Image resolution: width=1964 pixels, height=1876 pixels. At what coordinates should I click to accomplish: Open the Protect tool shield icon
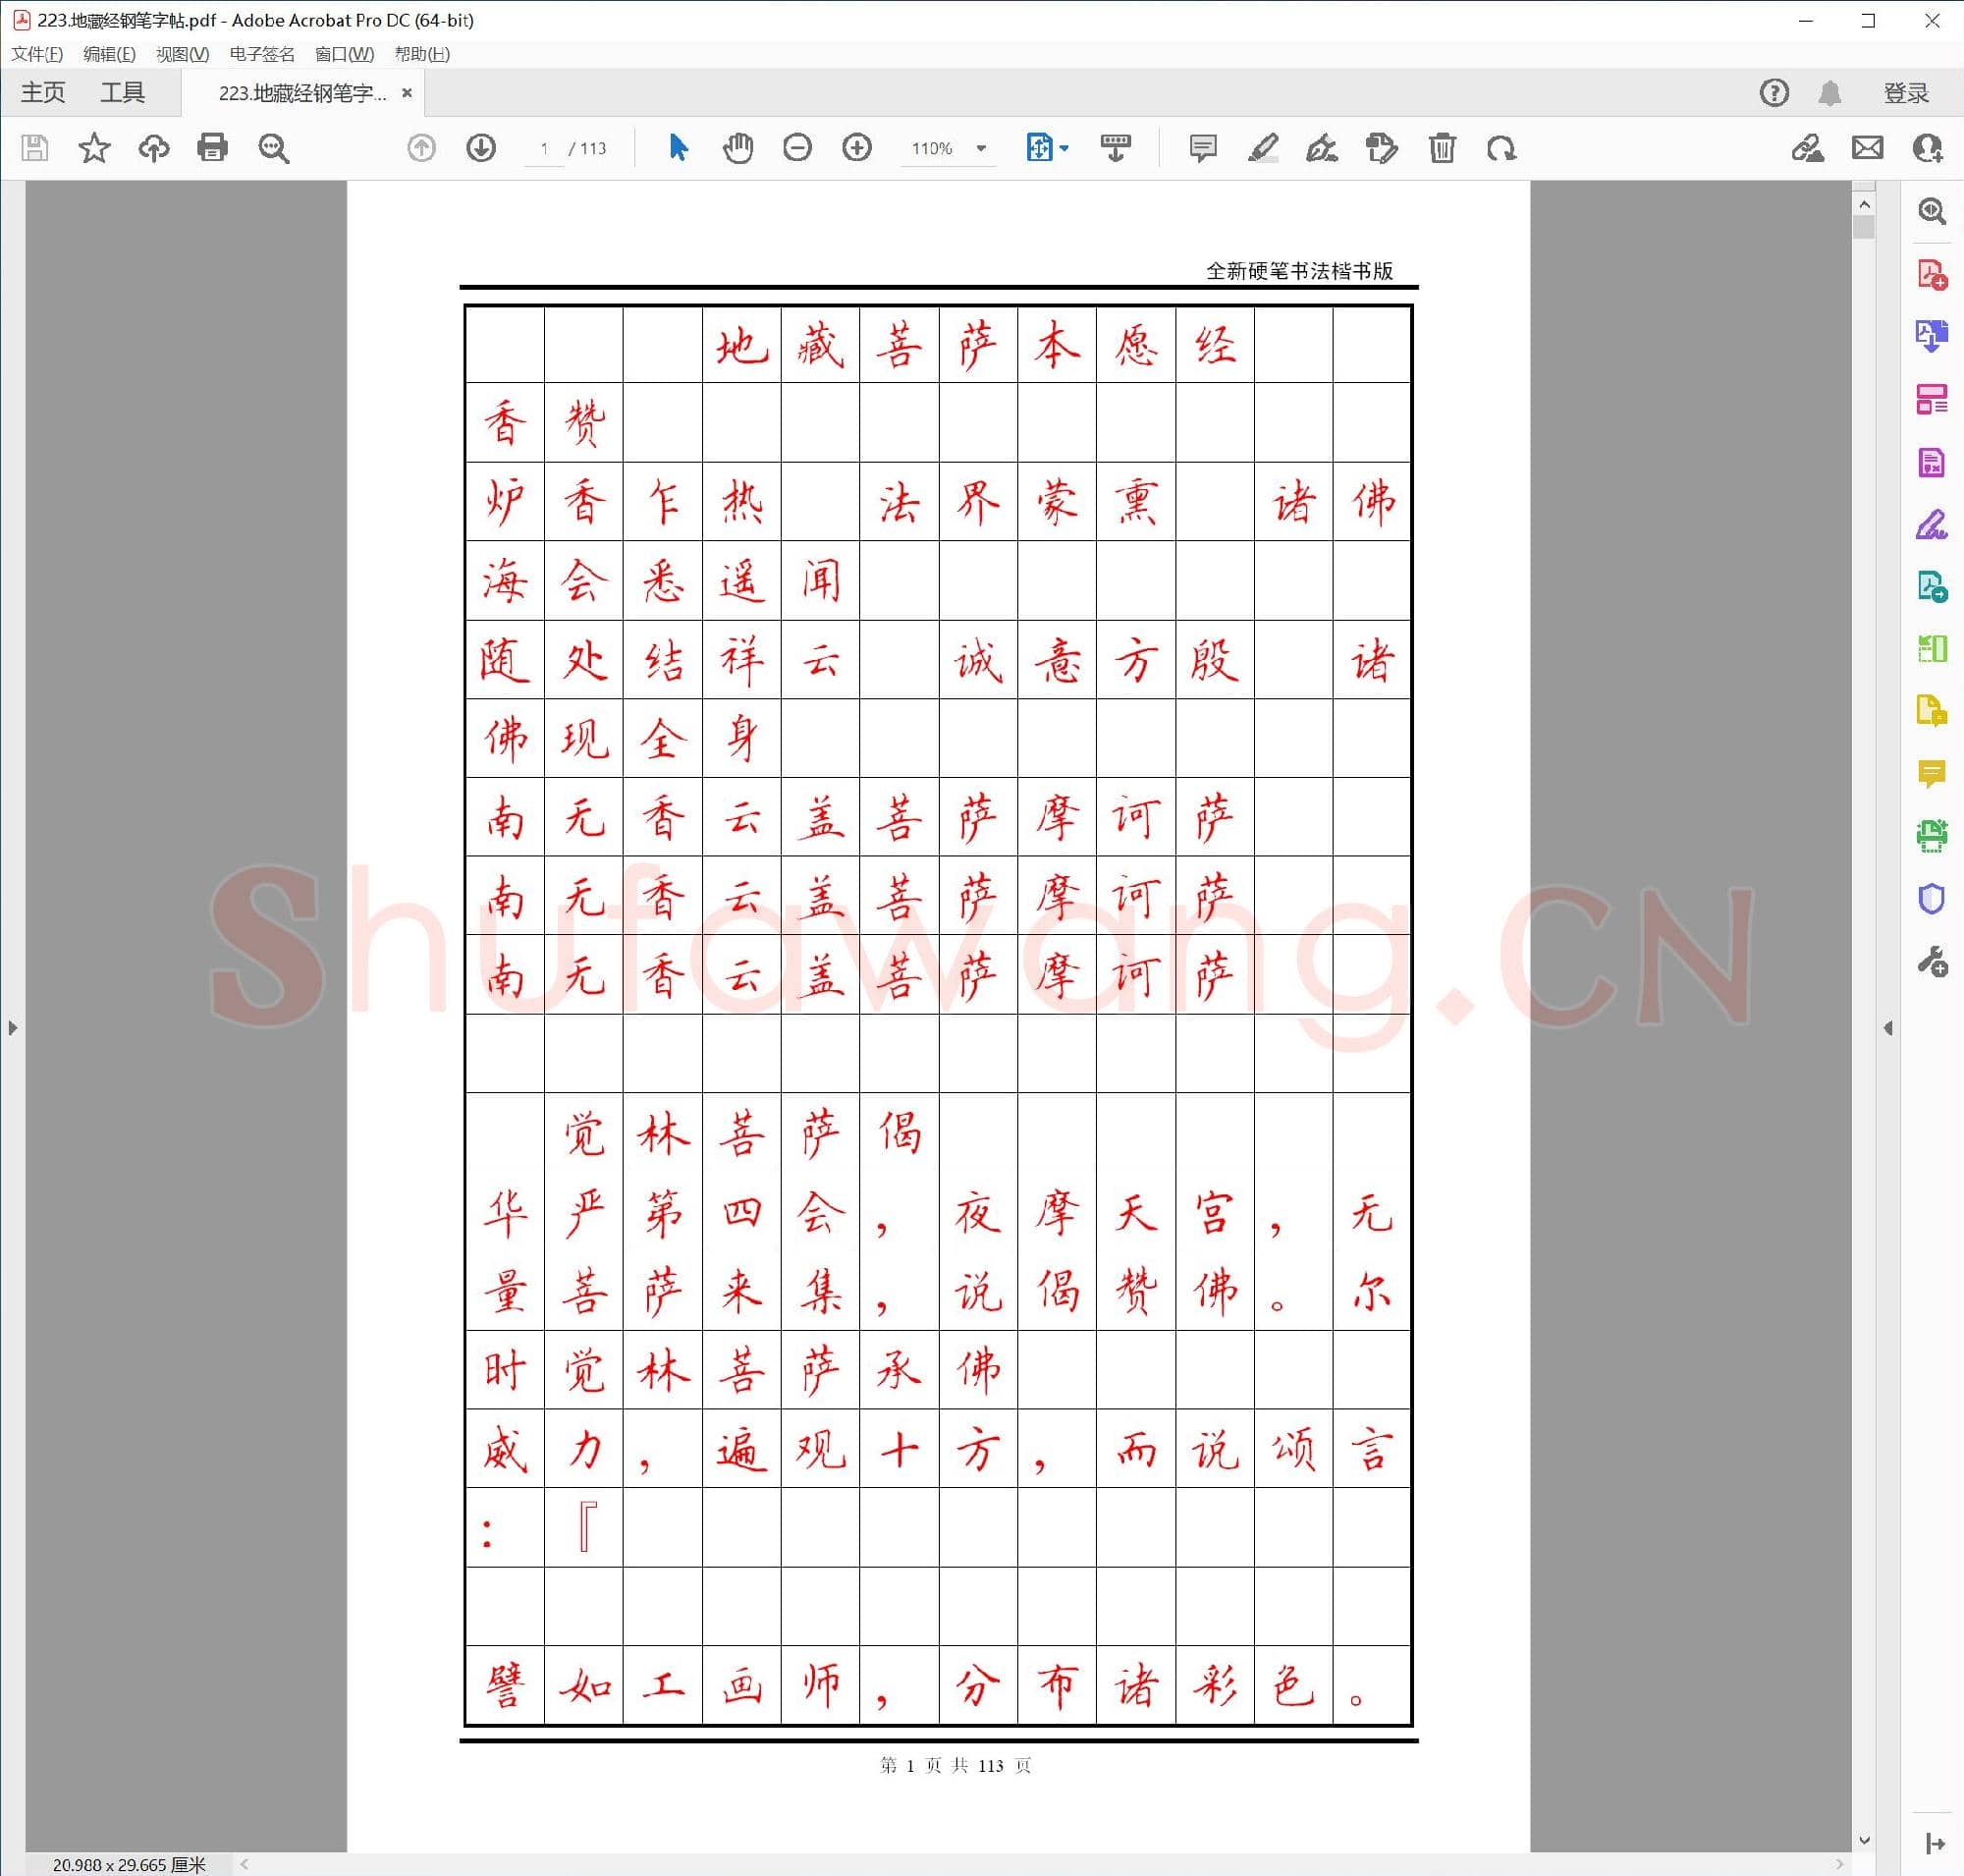[x=1931, y=898]
